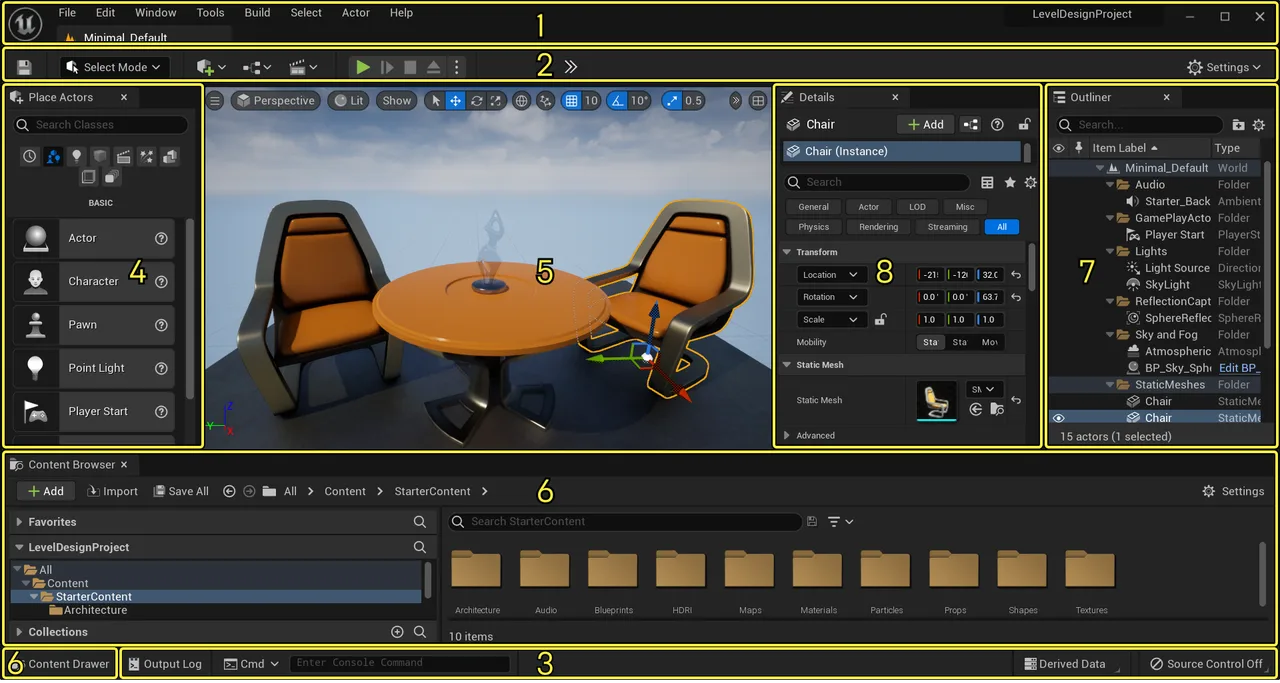Reset the Rotation value to default

[x=1016, y=298]
